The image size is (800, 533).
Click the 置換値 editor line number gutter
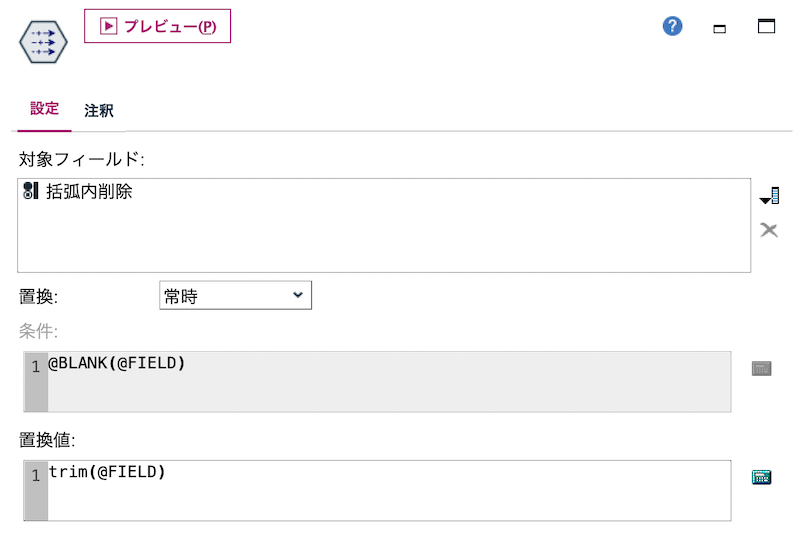[x=36, y=490]
